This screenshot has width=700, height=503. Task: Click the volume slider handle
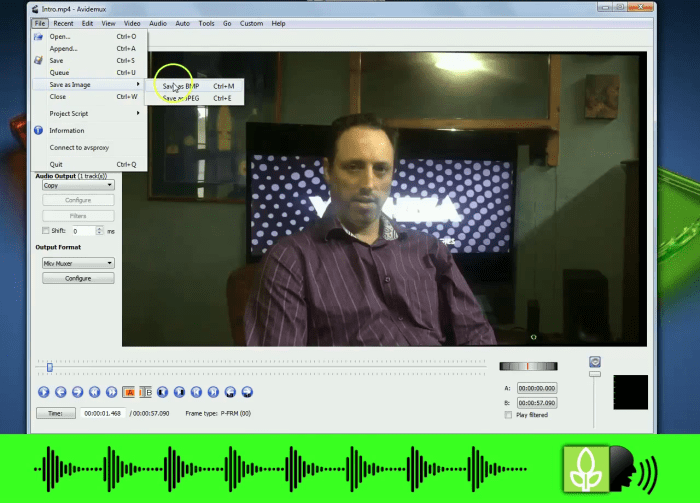[x=595, y=374]
